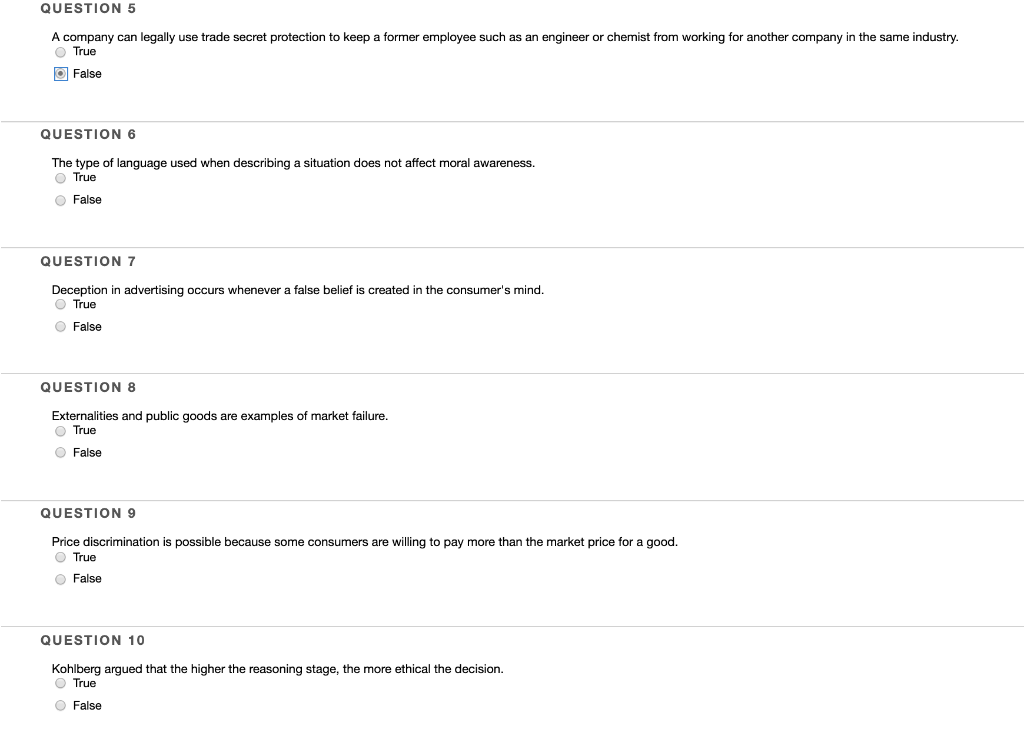Click the Kohlberg question statement text
Viewport: 1024px width, 739px height.
277,669
